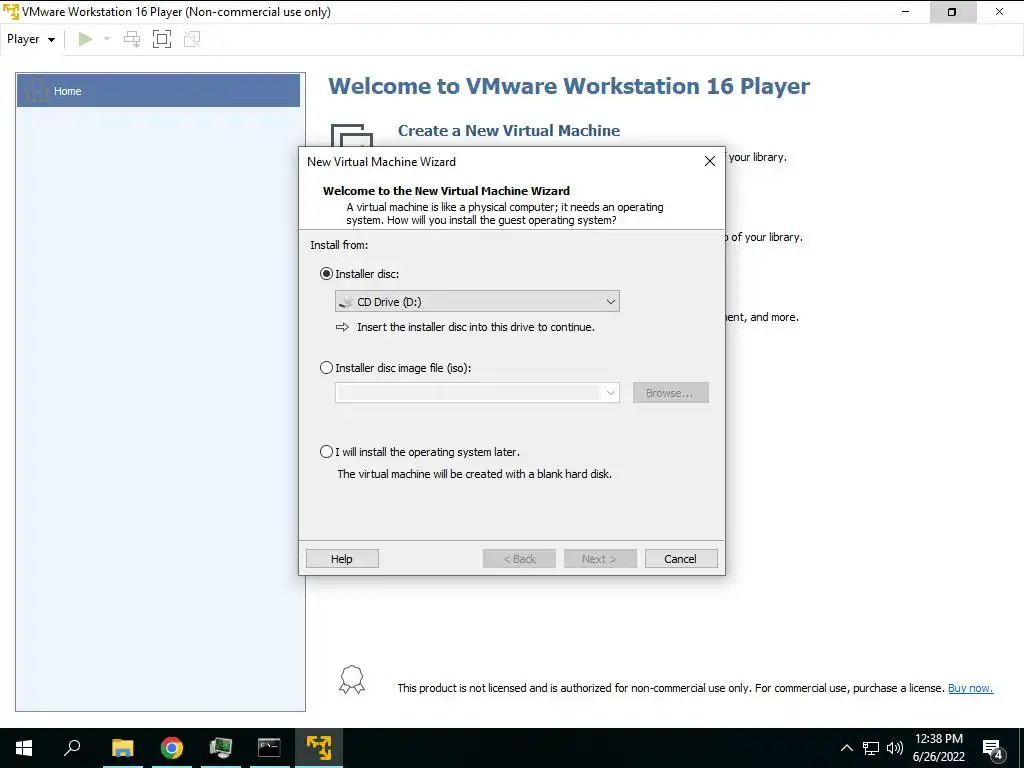The image size is (1024, 768).
Task: Click the network status tray icon
Action: (871, 748)
